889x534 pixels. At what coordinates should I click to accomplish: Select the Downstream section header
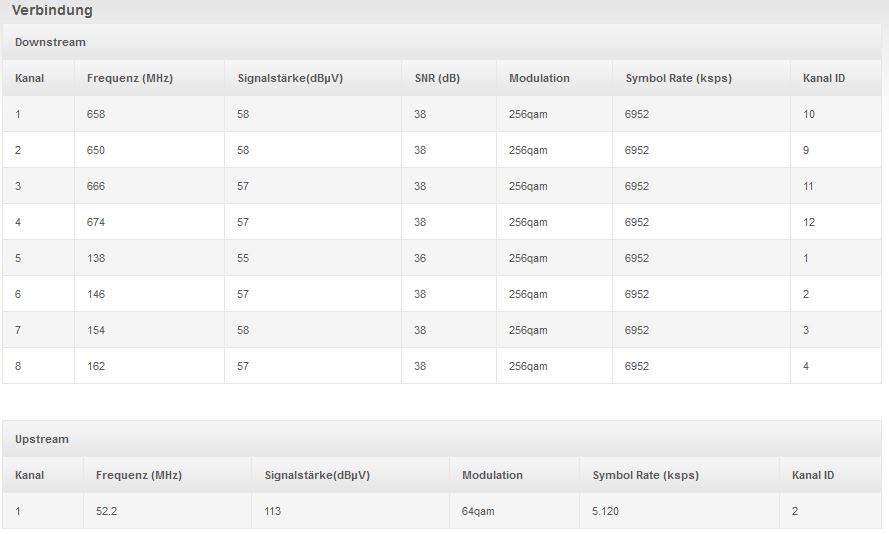(x=50, y=42)
